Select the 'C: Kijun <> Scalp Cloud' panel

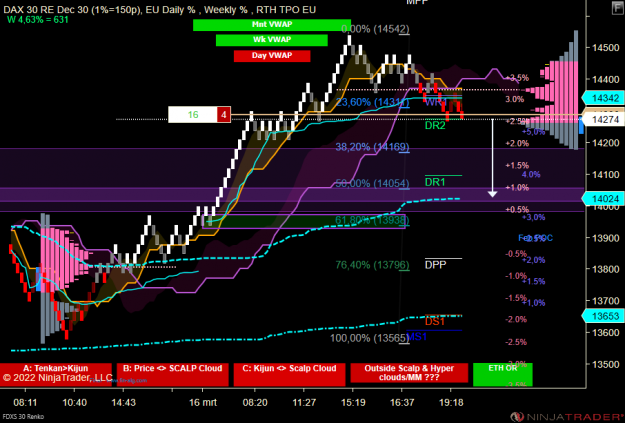[x=289, y=374]
